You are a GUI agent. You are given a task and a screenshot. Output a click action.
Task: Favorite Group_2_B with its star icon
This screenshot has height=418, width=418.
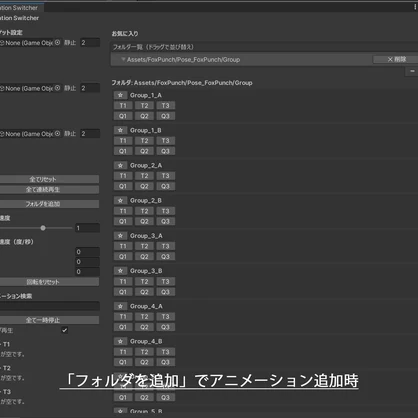(x=120, y=200)
